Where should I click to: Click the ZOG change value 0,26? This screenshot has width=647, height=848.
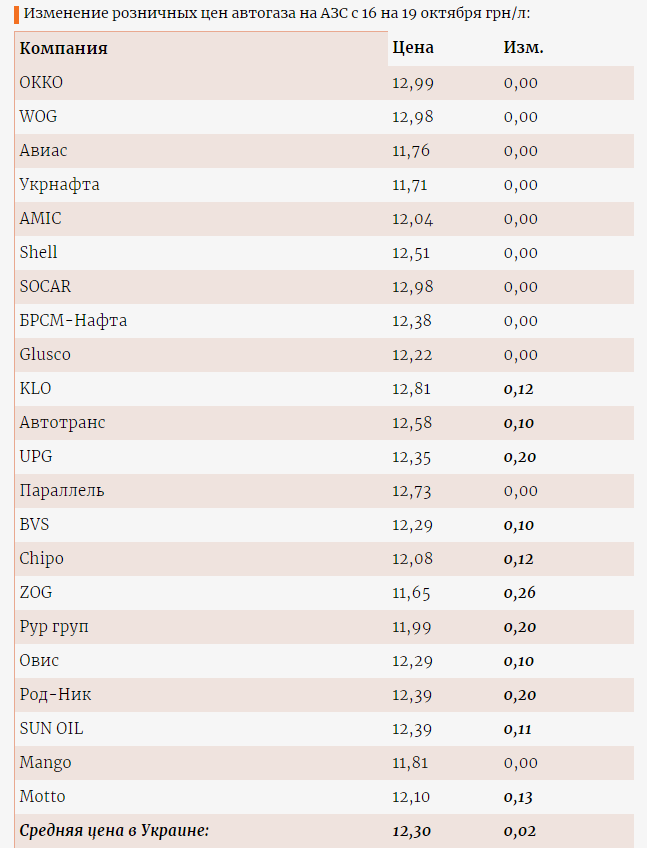(x=519, y=593)
